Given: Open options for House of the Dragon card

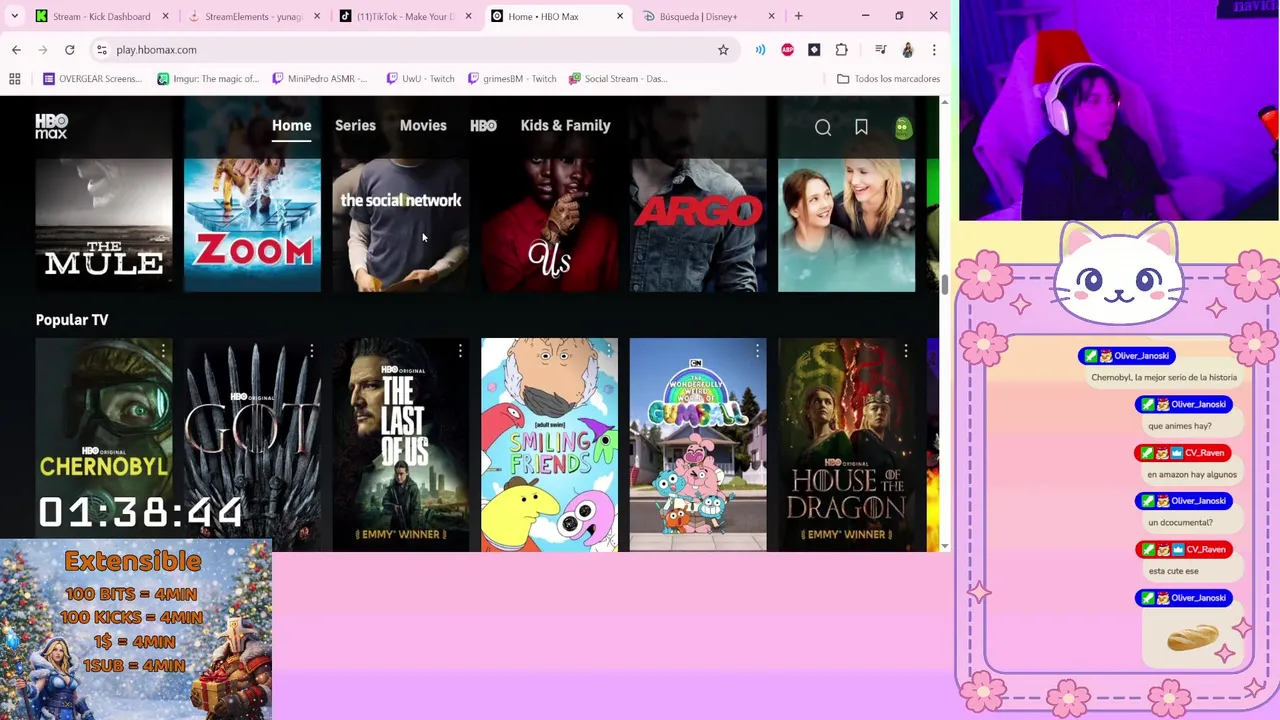Looking at the screenshot, I should (x=905, y=351).
